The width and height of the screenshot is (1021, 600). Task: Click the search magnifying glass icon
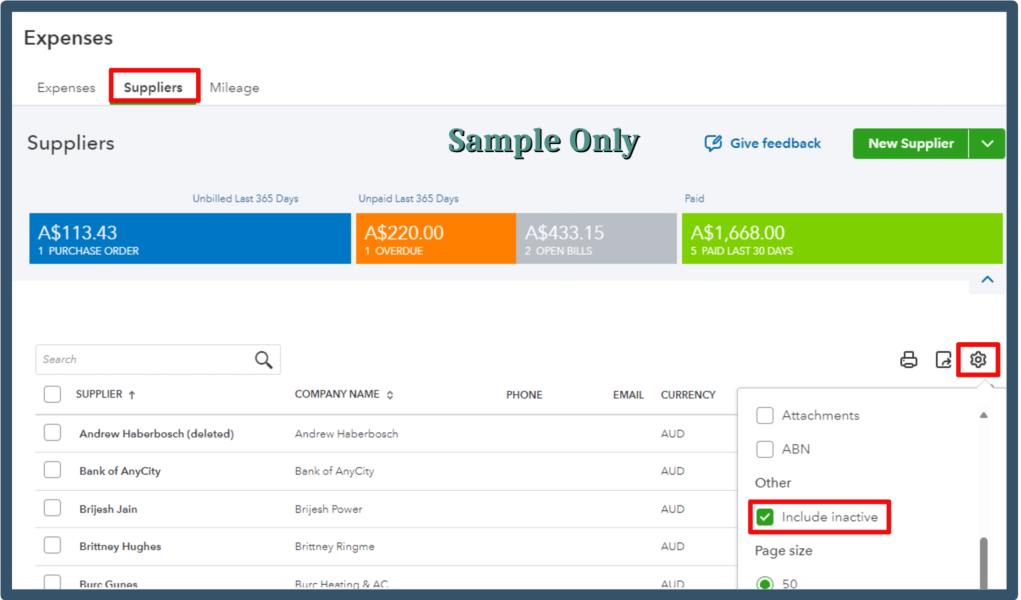click(x=263, y=359)
